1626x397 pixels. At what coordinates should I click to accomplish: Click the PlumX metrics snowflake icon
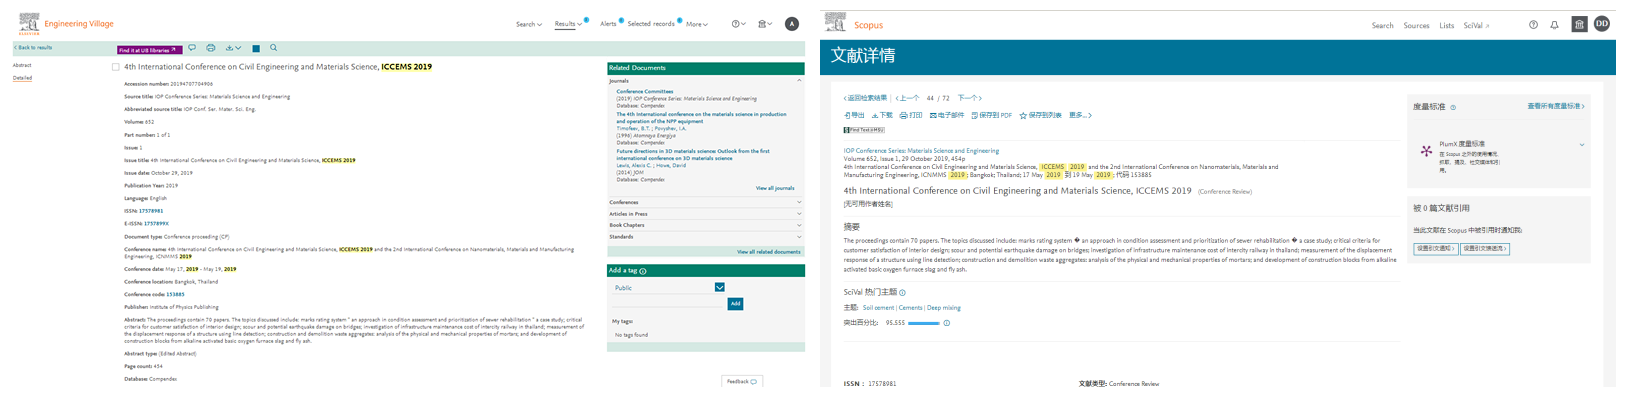point(1426,151)
